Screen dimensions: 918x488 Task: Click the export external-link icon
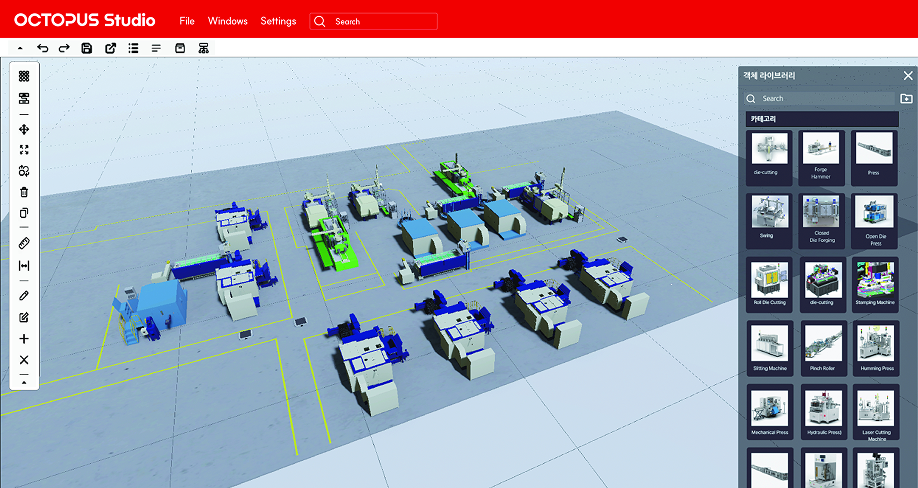(110, 48)
